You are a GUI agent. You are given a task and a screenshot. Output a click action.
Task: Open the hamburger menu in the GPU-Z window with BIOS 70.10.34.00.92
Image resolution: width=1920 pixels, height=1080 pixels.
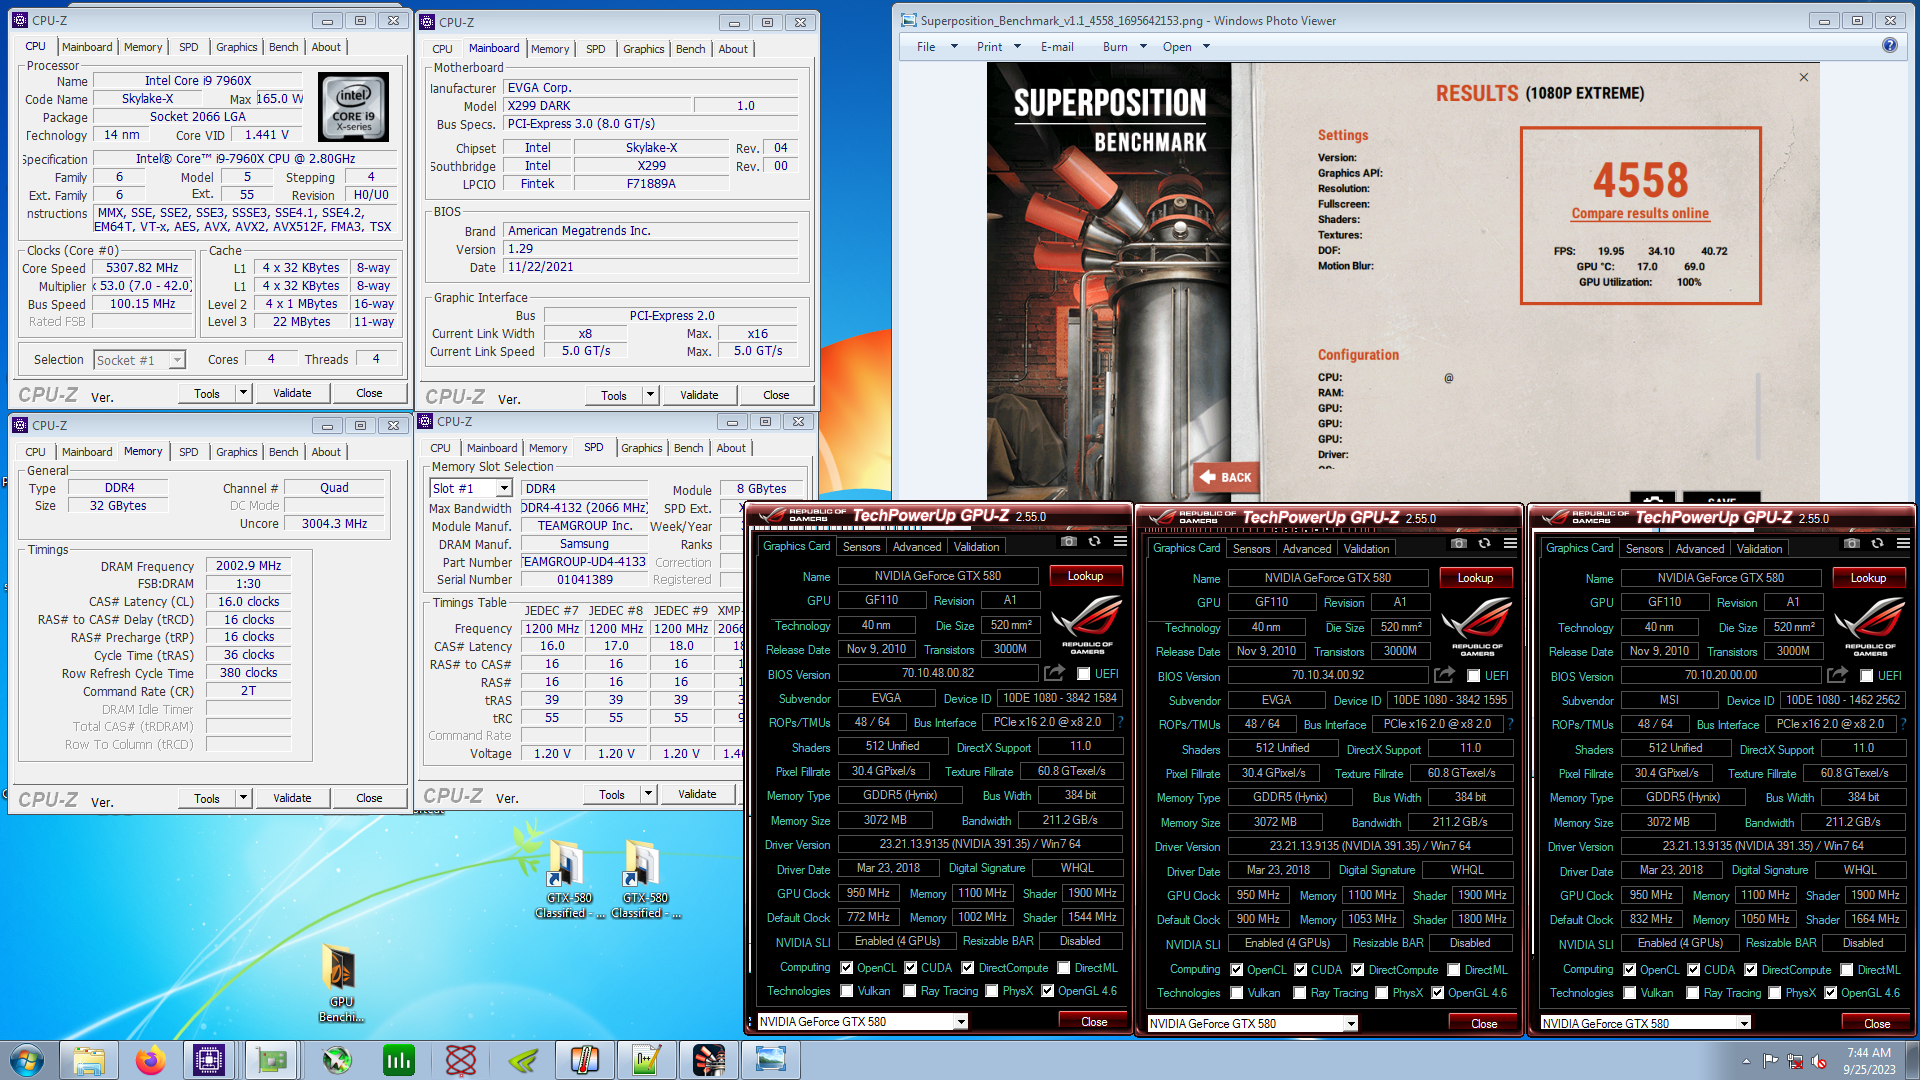pos(1510,544)
